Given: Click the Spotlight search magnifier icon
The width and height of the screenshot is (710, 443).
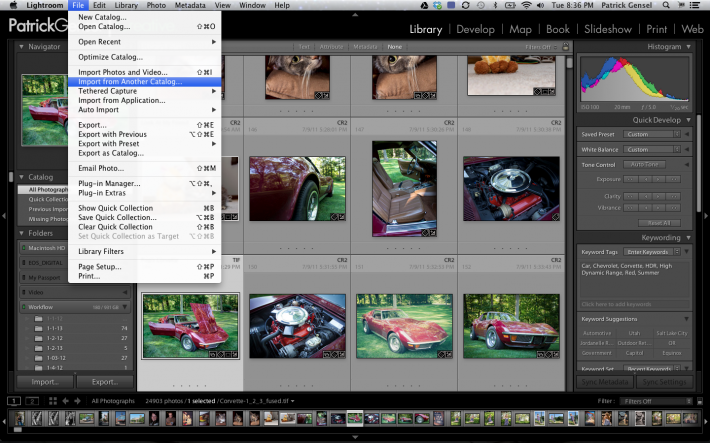Looking at the screenshot, I should pos(666,5).
